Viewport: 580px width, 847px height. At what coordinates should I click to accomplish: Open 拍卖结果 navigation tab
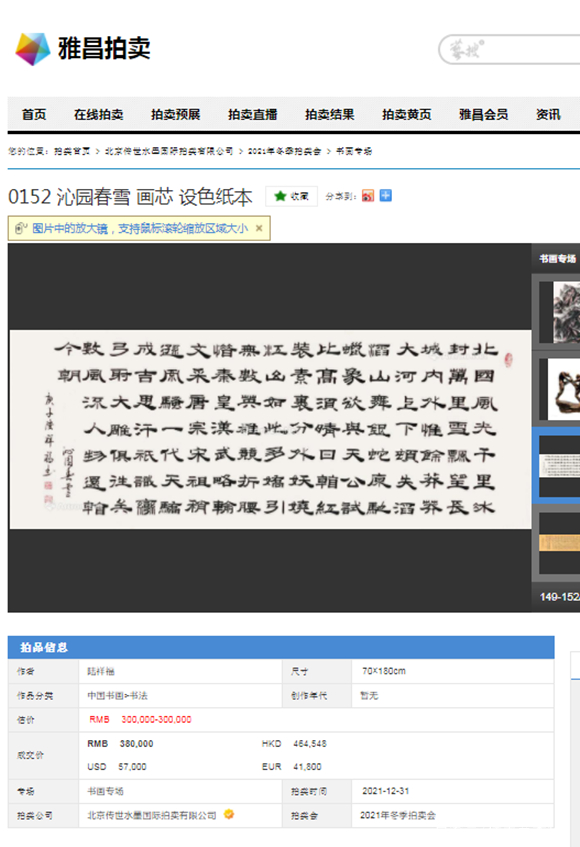pos(329,114)
